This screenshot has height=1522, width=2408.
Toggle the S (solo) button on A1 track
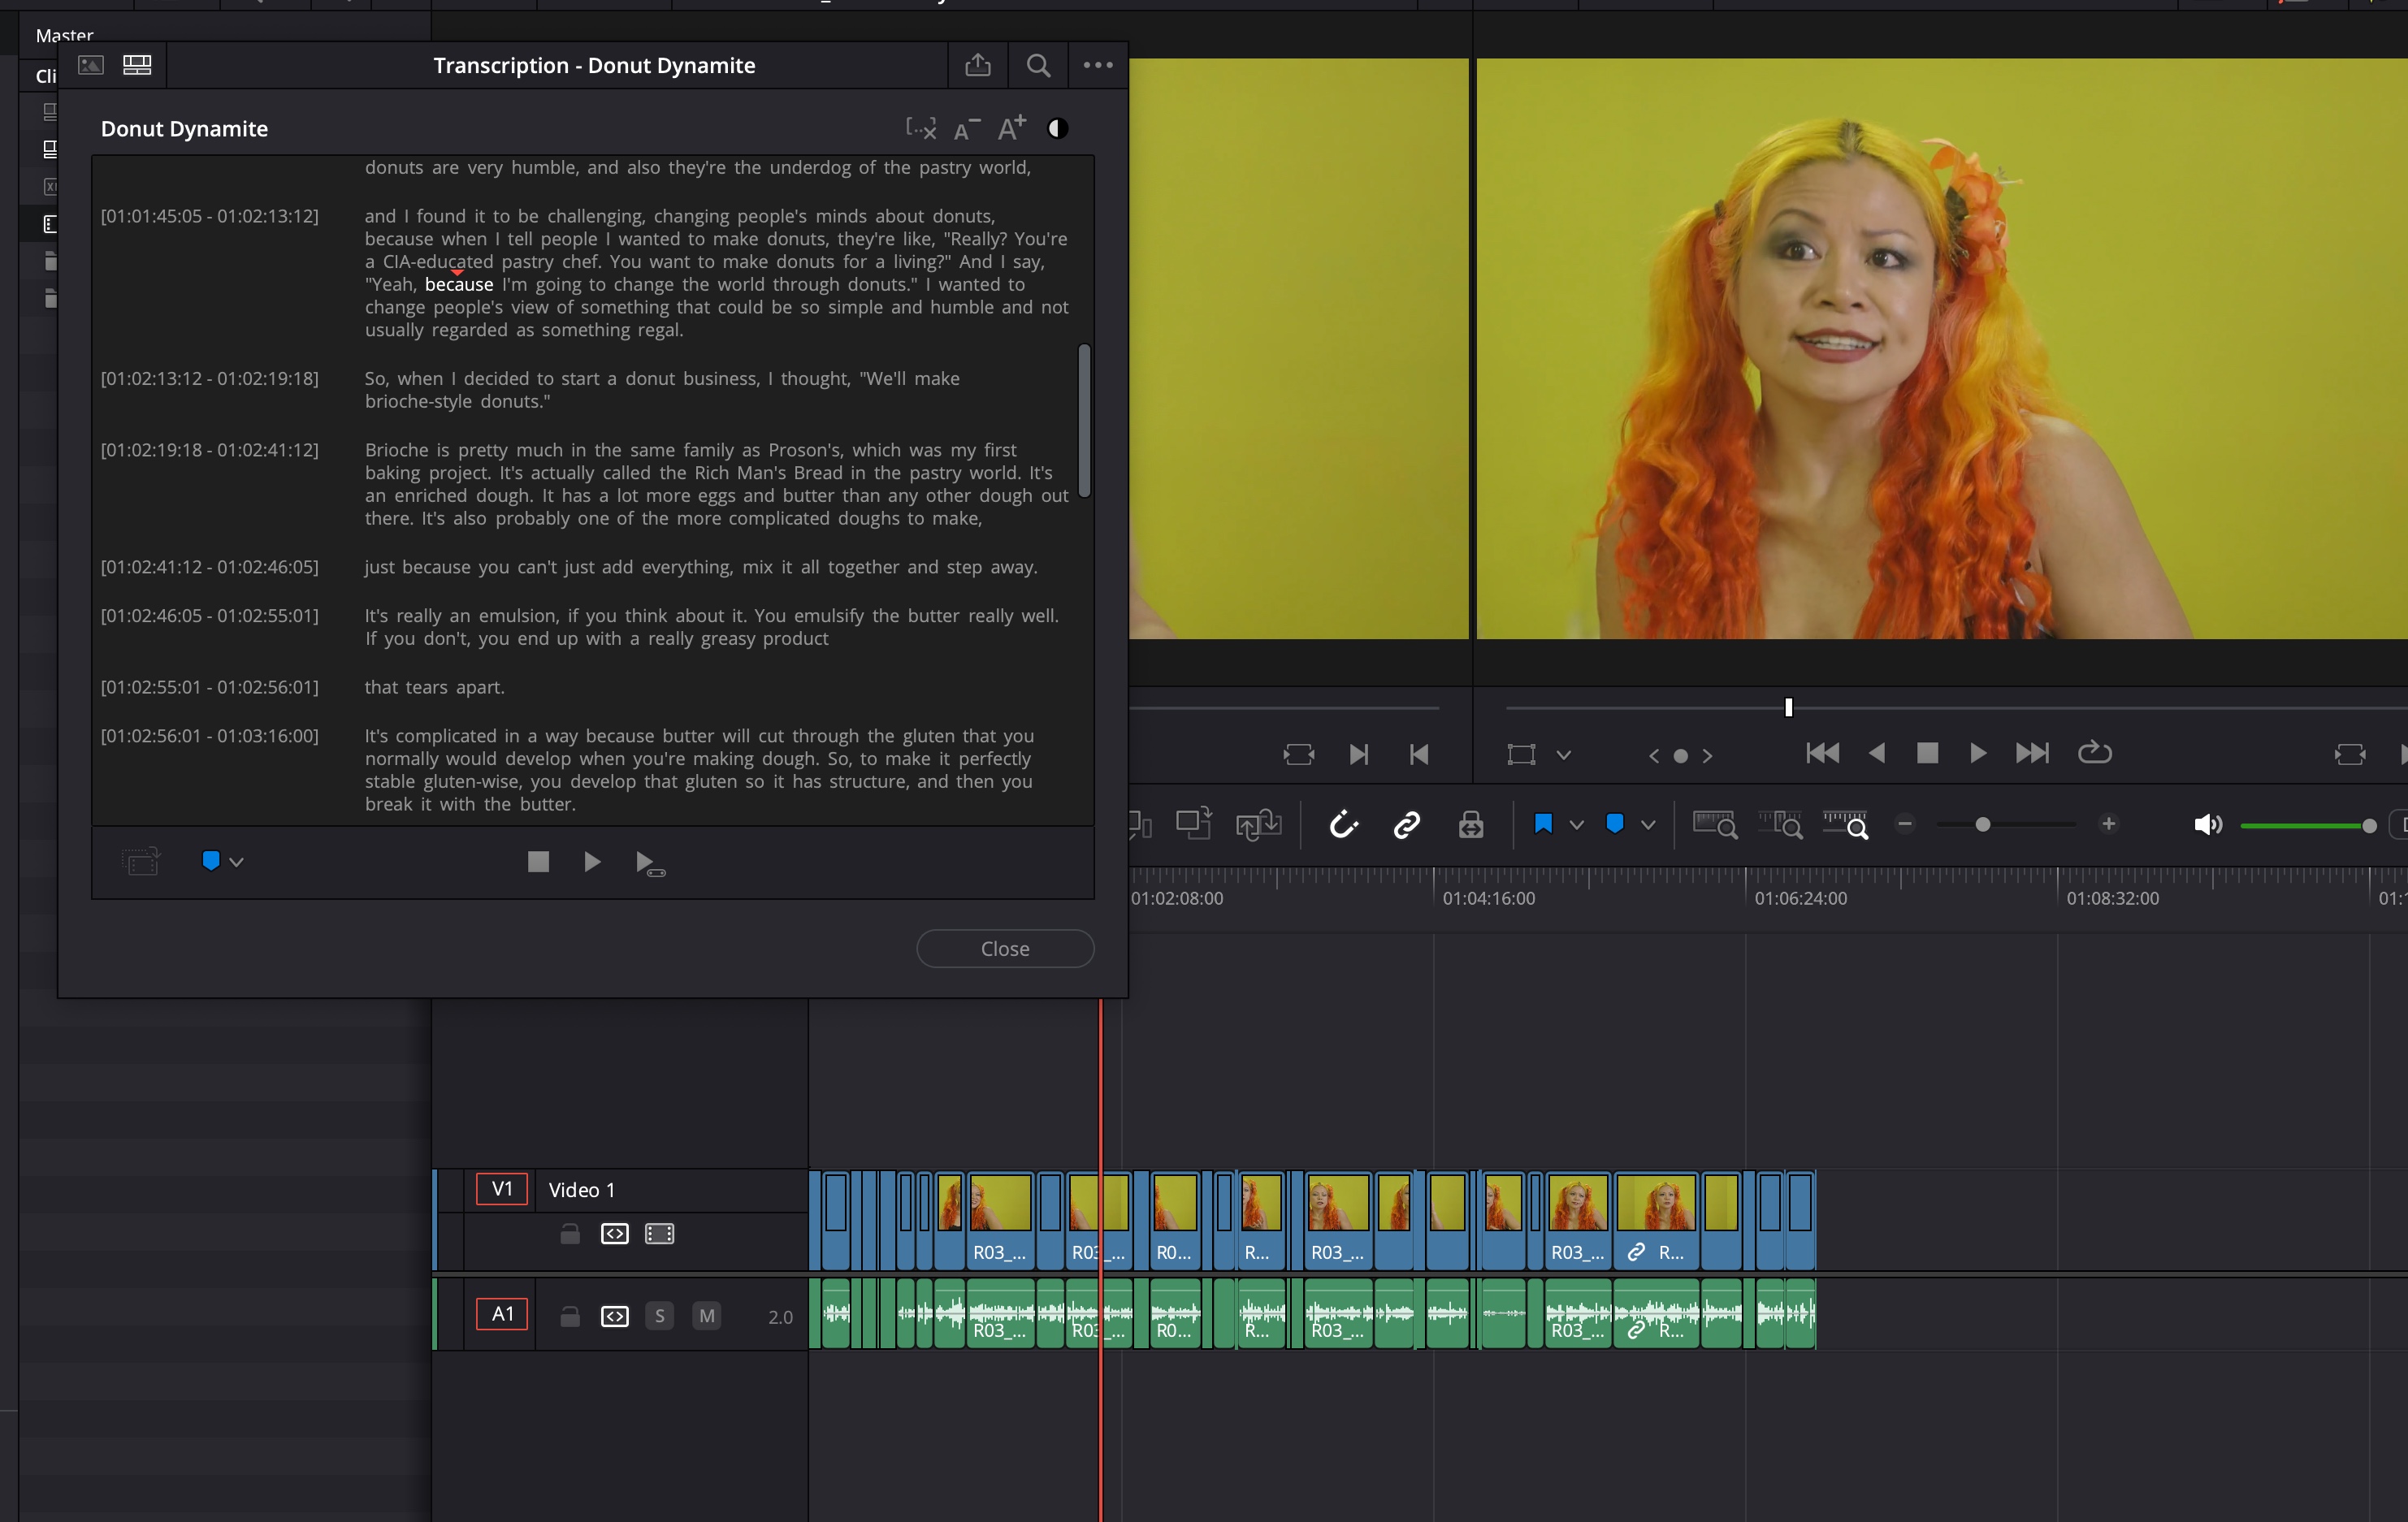tap(660, 1315)
